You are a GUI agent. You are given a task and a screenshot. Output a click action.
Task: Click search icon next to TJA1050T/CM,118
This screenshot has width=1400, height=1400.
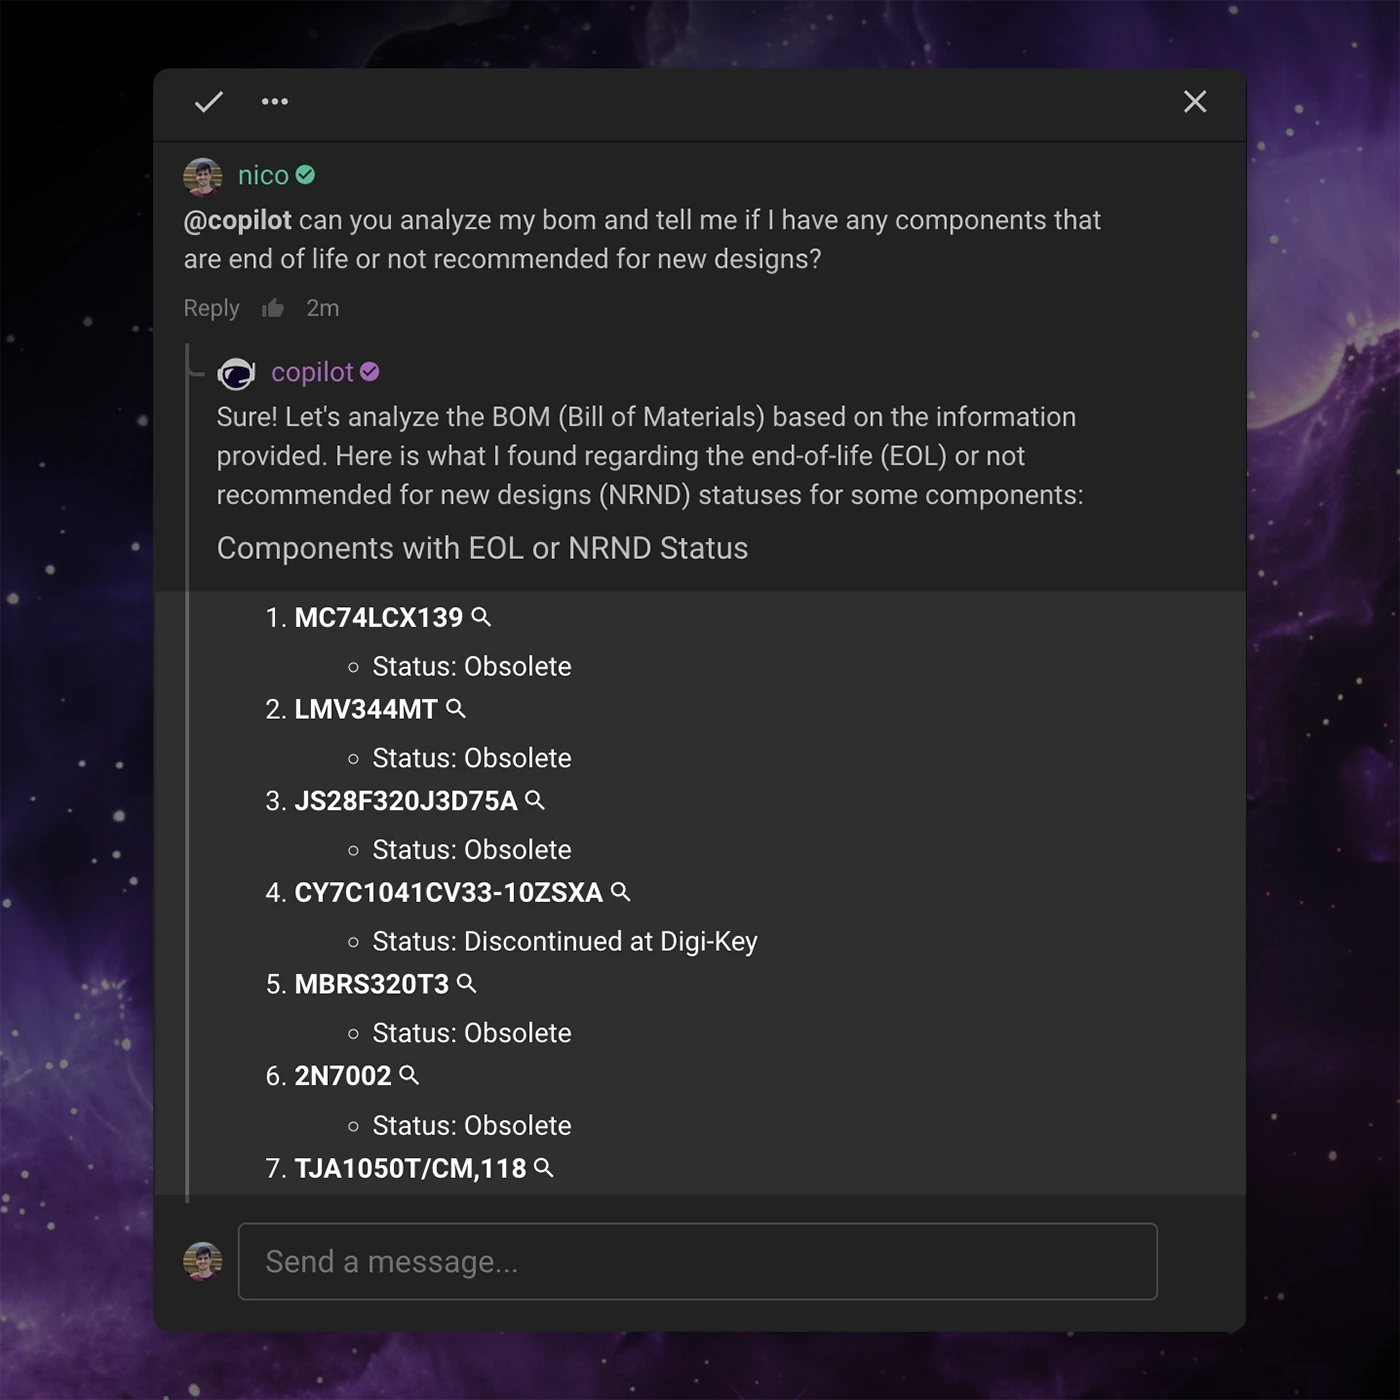[543, 1167]
